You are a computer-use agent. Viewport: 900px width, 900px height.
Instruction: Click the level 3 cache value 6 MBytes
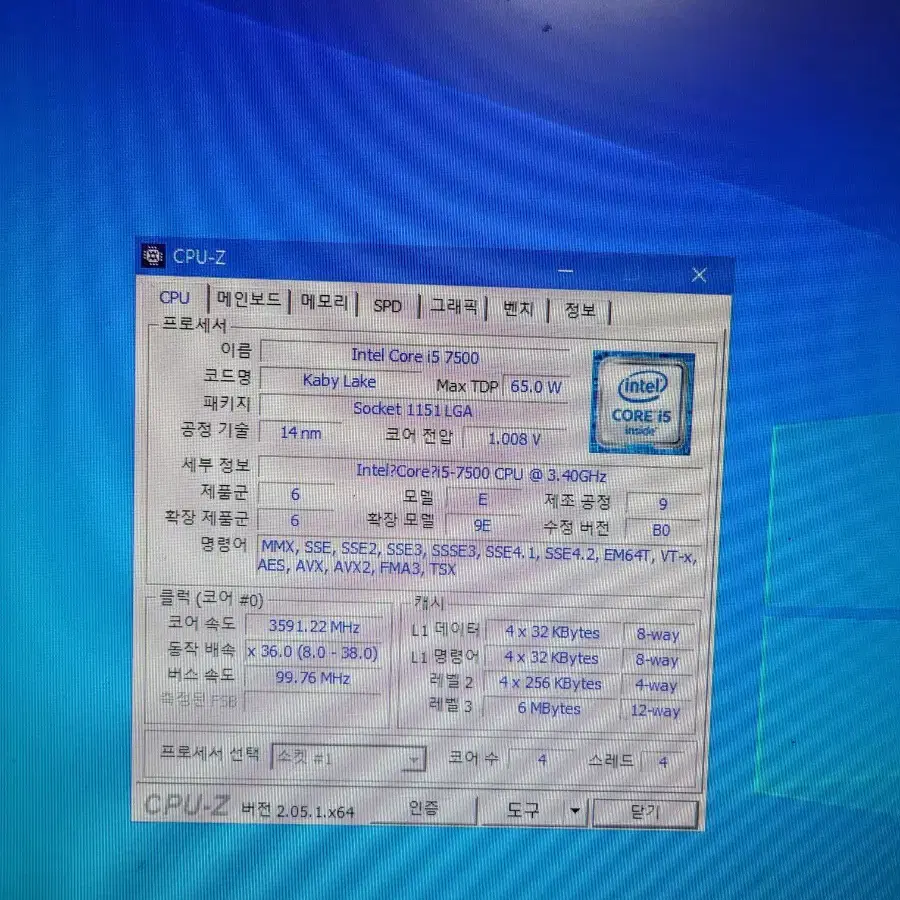549,709
